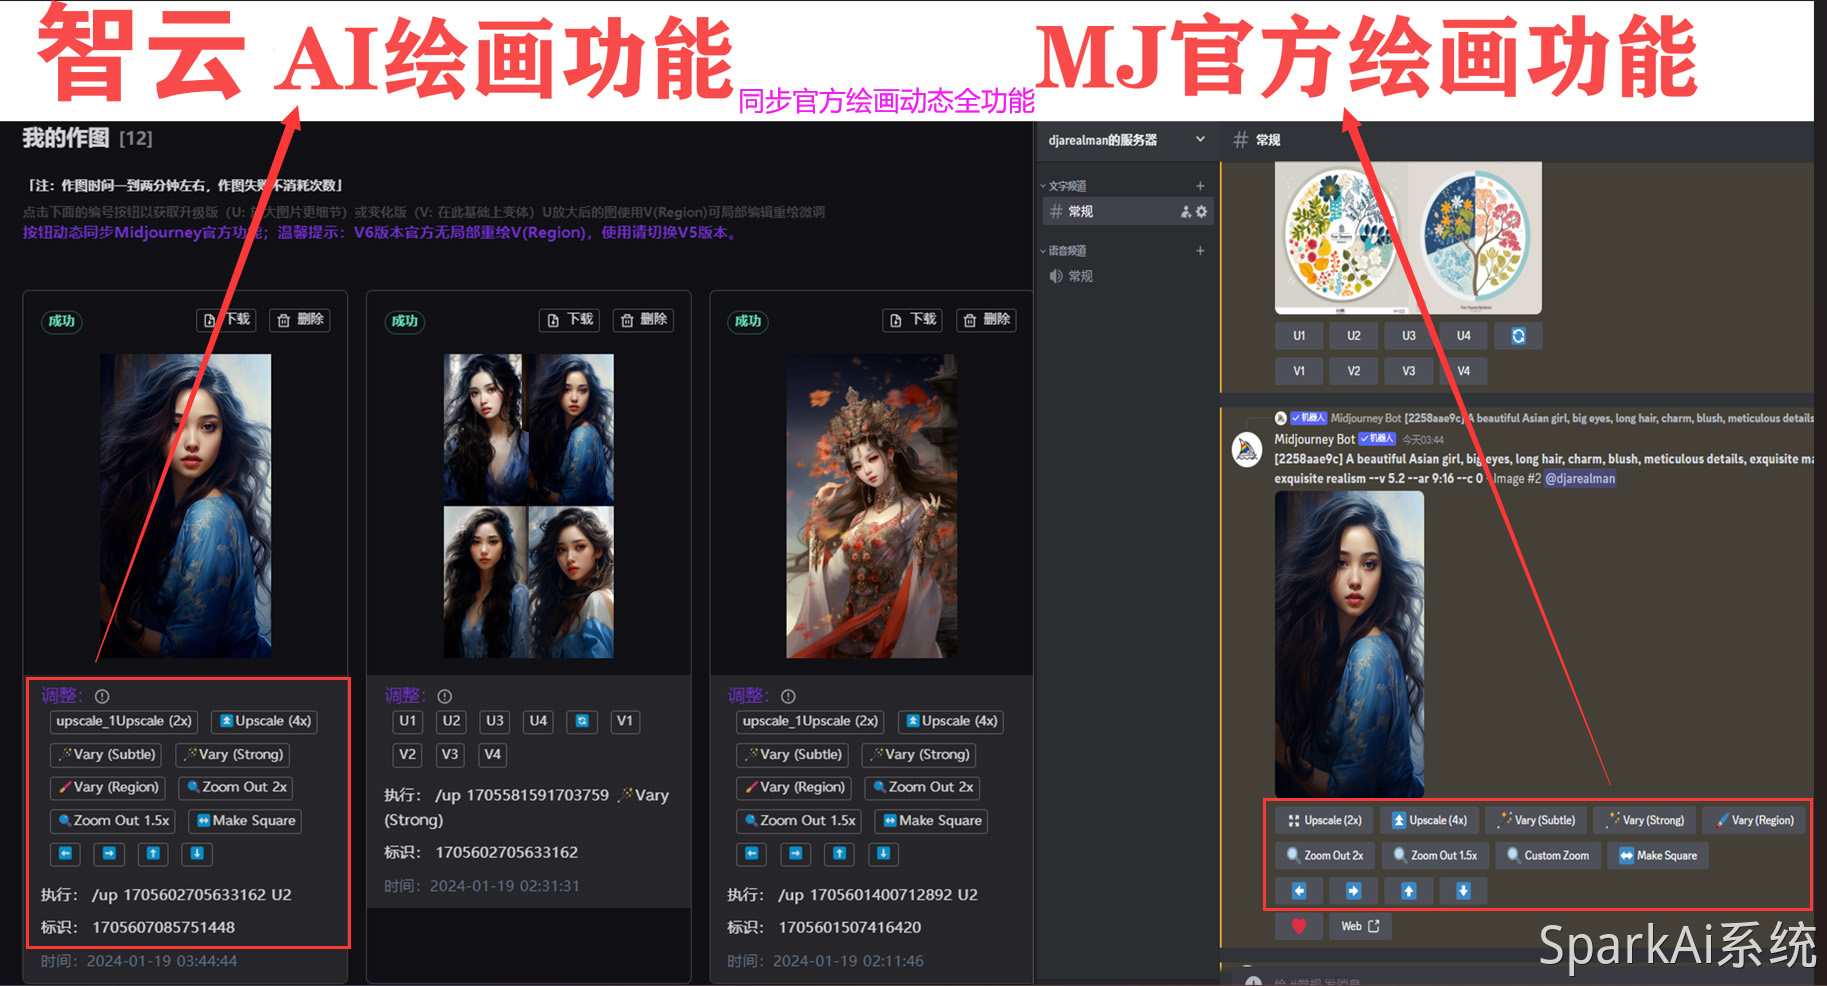Click the pan up arrow in the Discord message
This screenshot has height=986, width=1827.
1408,891
